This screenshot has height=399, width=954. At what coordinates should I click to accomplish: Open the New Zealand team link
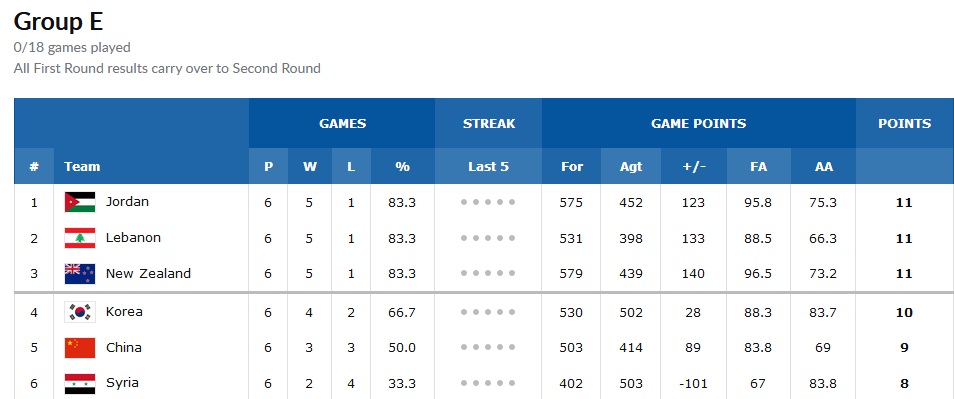point(148,273)
